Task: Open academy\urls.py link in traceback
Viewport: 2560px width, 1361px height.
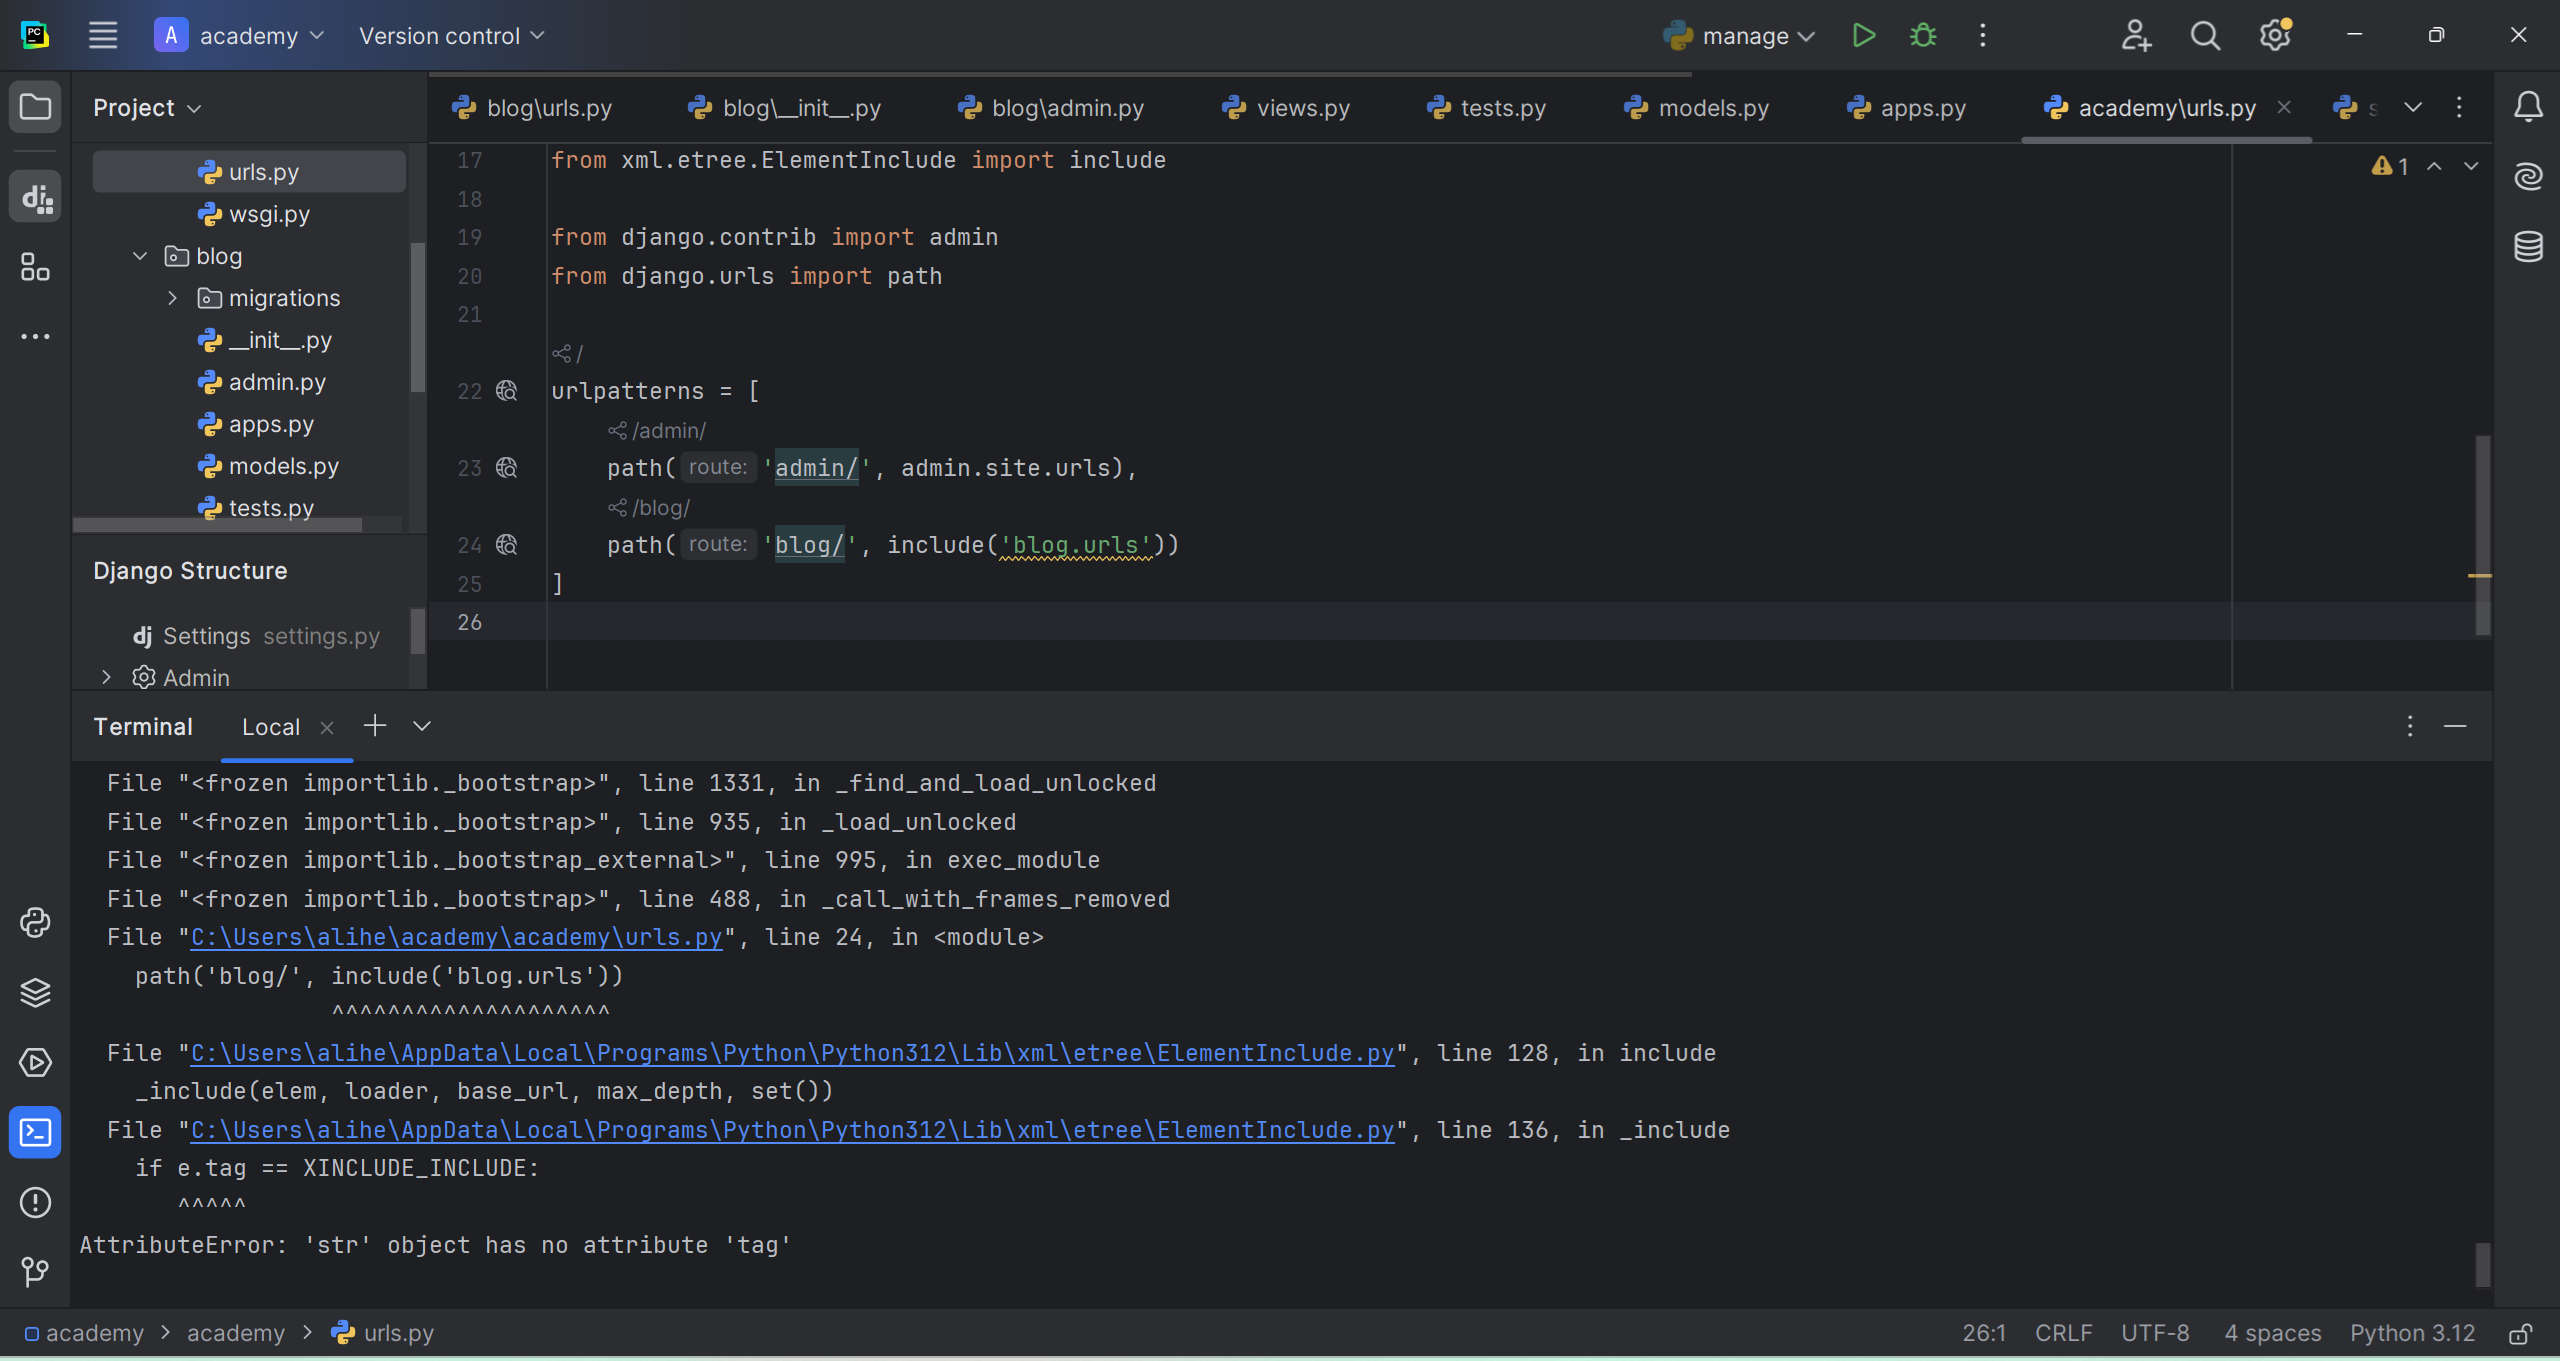Action: point(456,938)
